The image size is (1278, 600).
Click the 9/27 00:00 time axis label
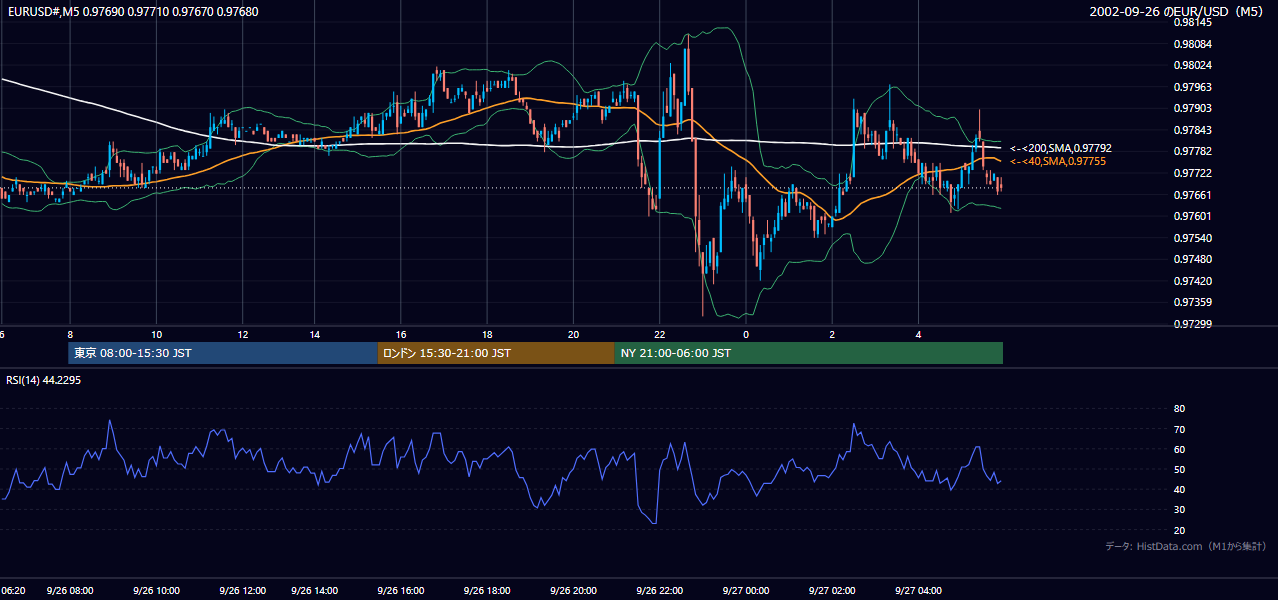point(746,591)
